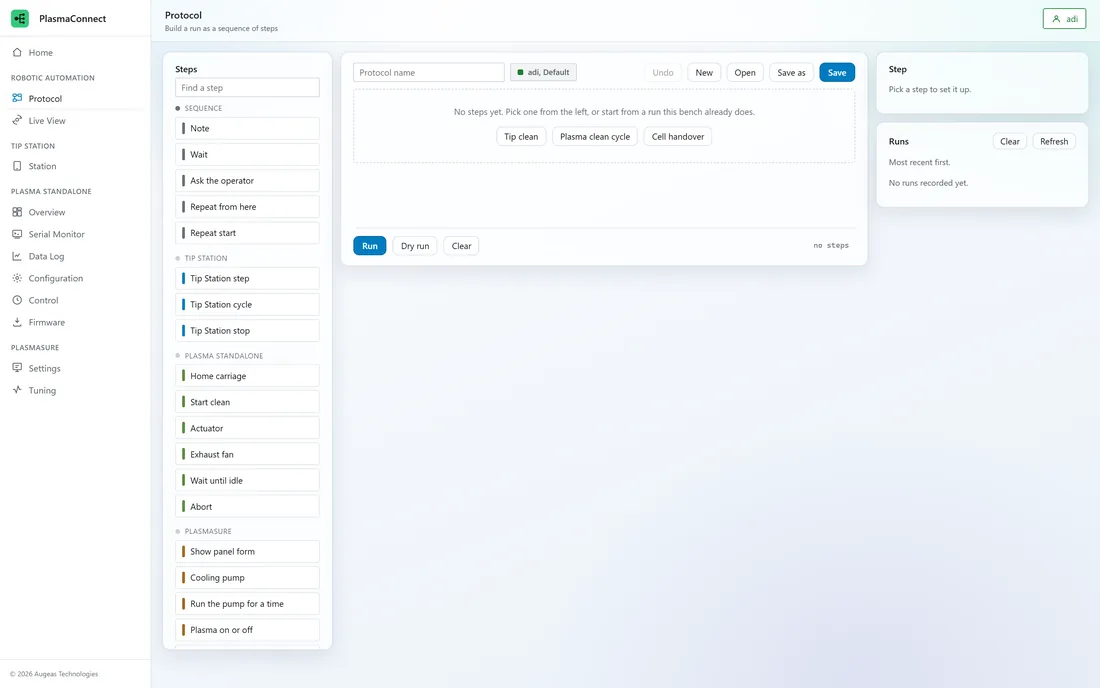Click the Undo button
Viewport: 1100px width, 688px height.
tap(663, 72)
